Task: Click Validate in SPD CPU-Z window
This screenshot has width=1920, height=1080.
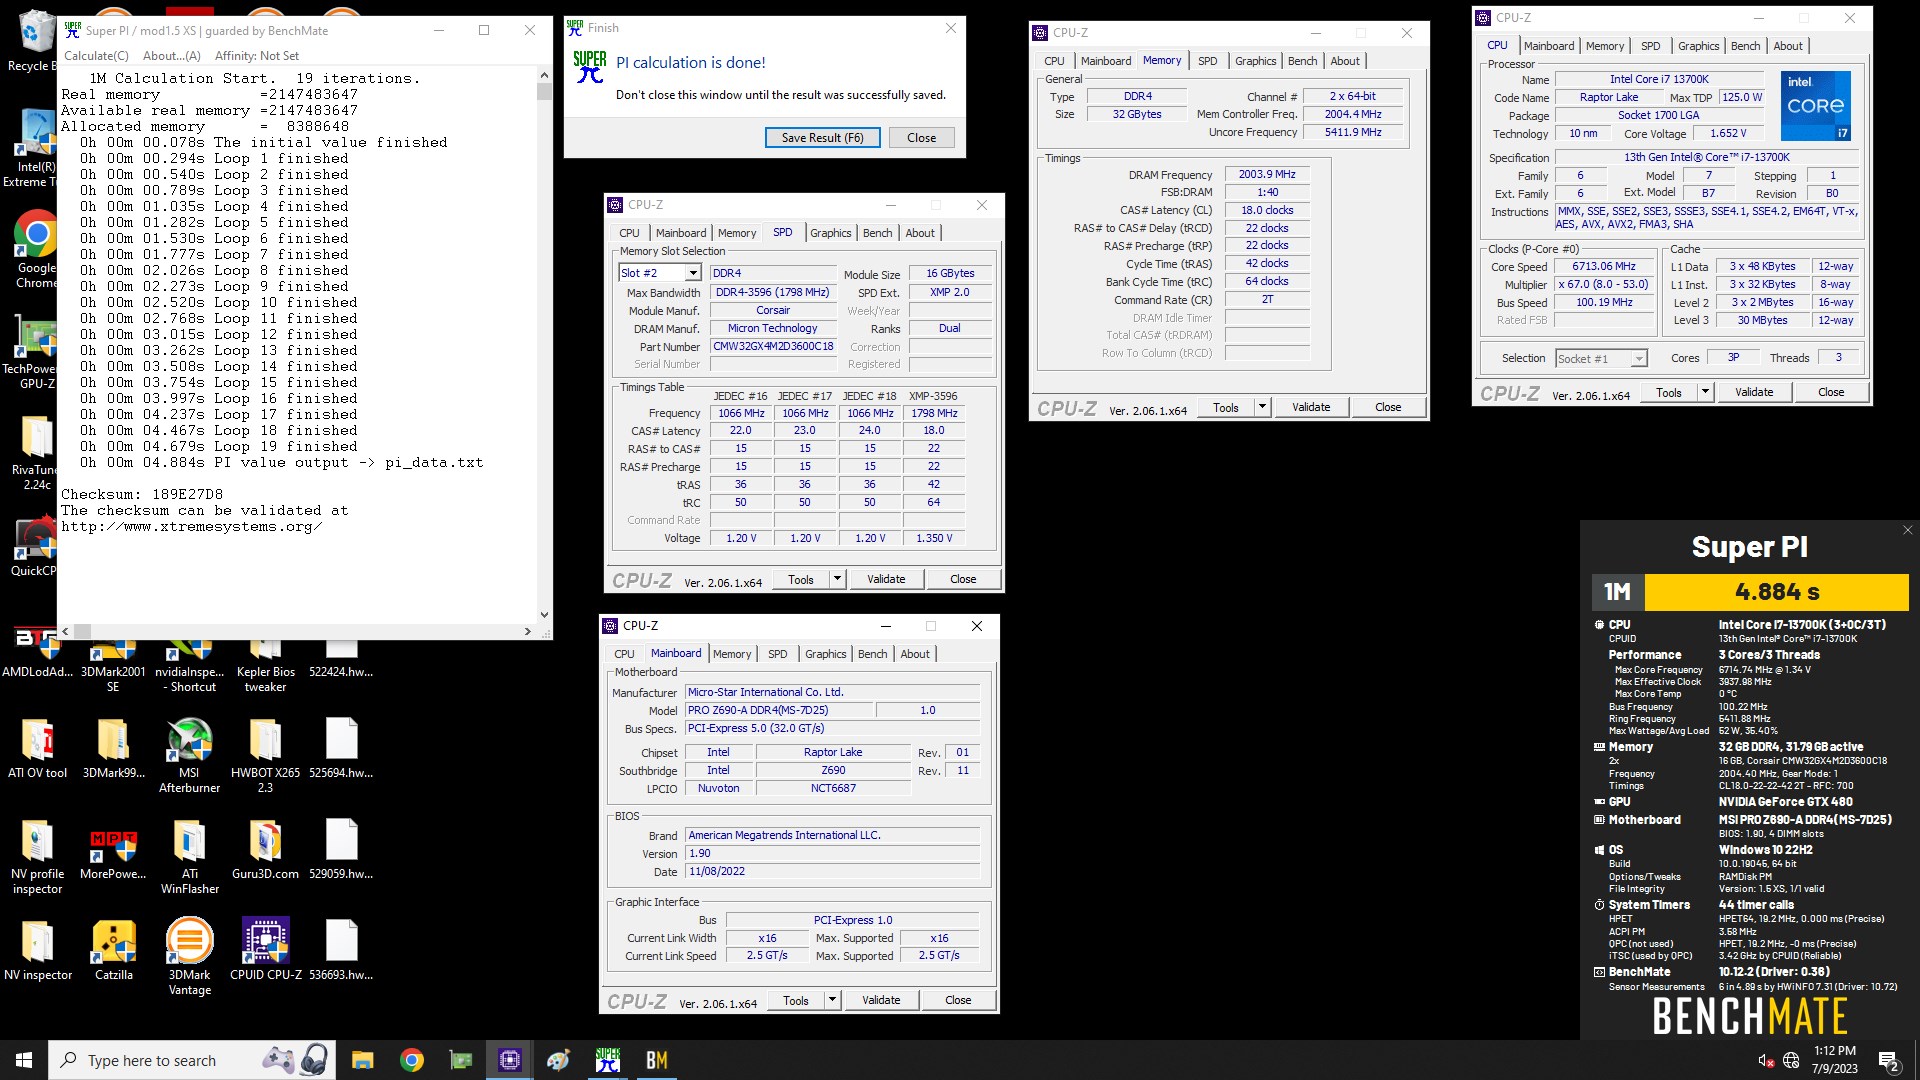Action: coord(886,579)
